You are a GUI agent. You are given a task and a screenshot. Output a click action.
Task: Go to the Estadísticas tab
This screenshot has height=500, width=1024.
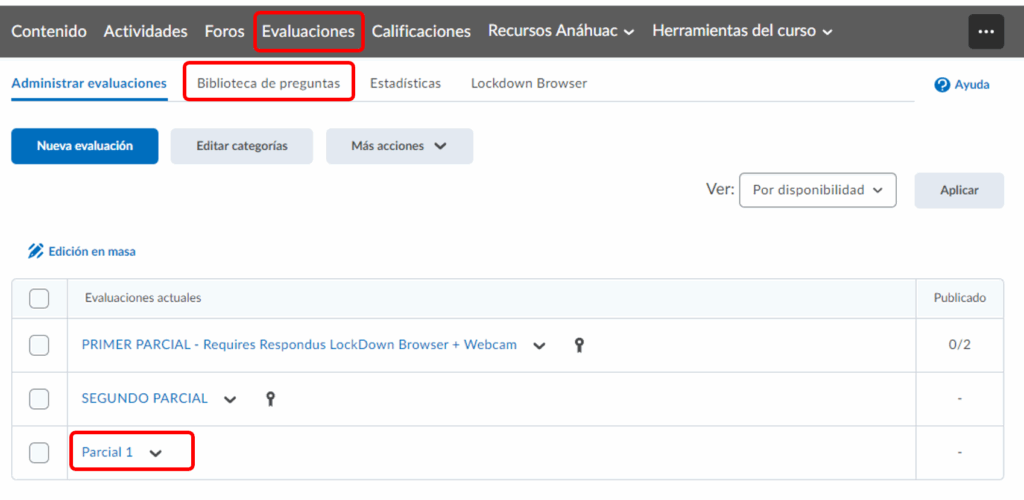405,83
